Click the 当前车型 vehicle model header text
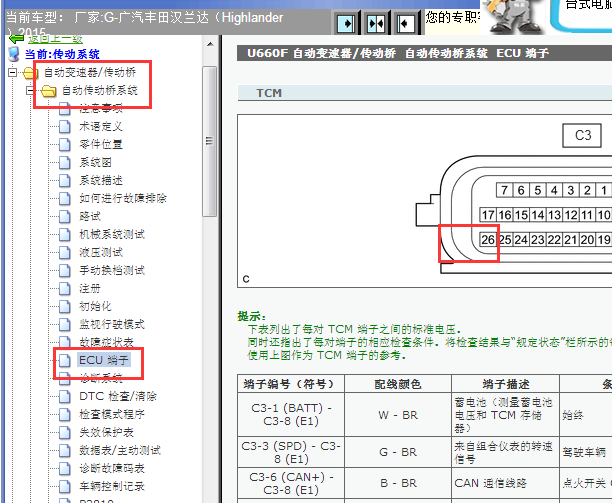Image resolution: width=612 pixels, height=503 pixels. pos(144,23)
